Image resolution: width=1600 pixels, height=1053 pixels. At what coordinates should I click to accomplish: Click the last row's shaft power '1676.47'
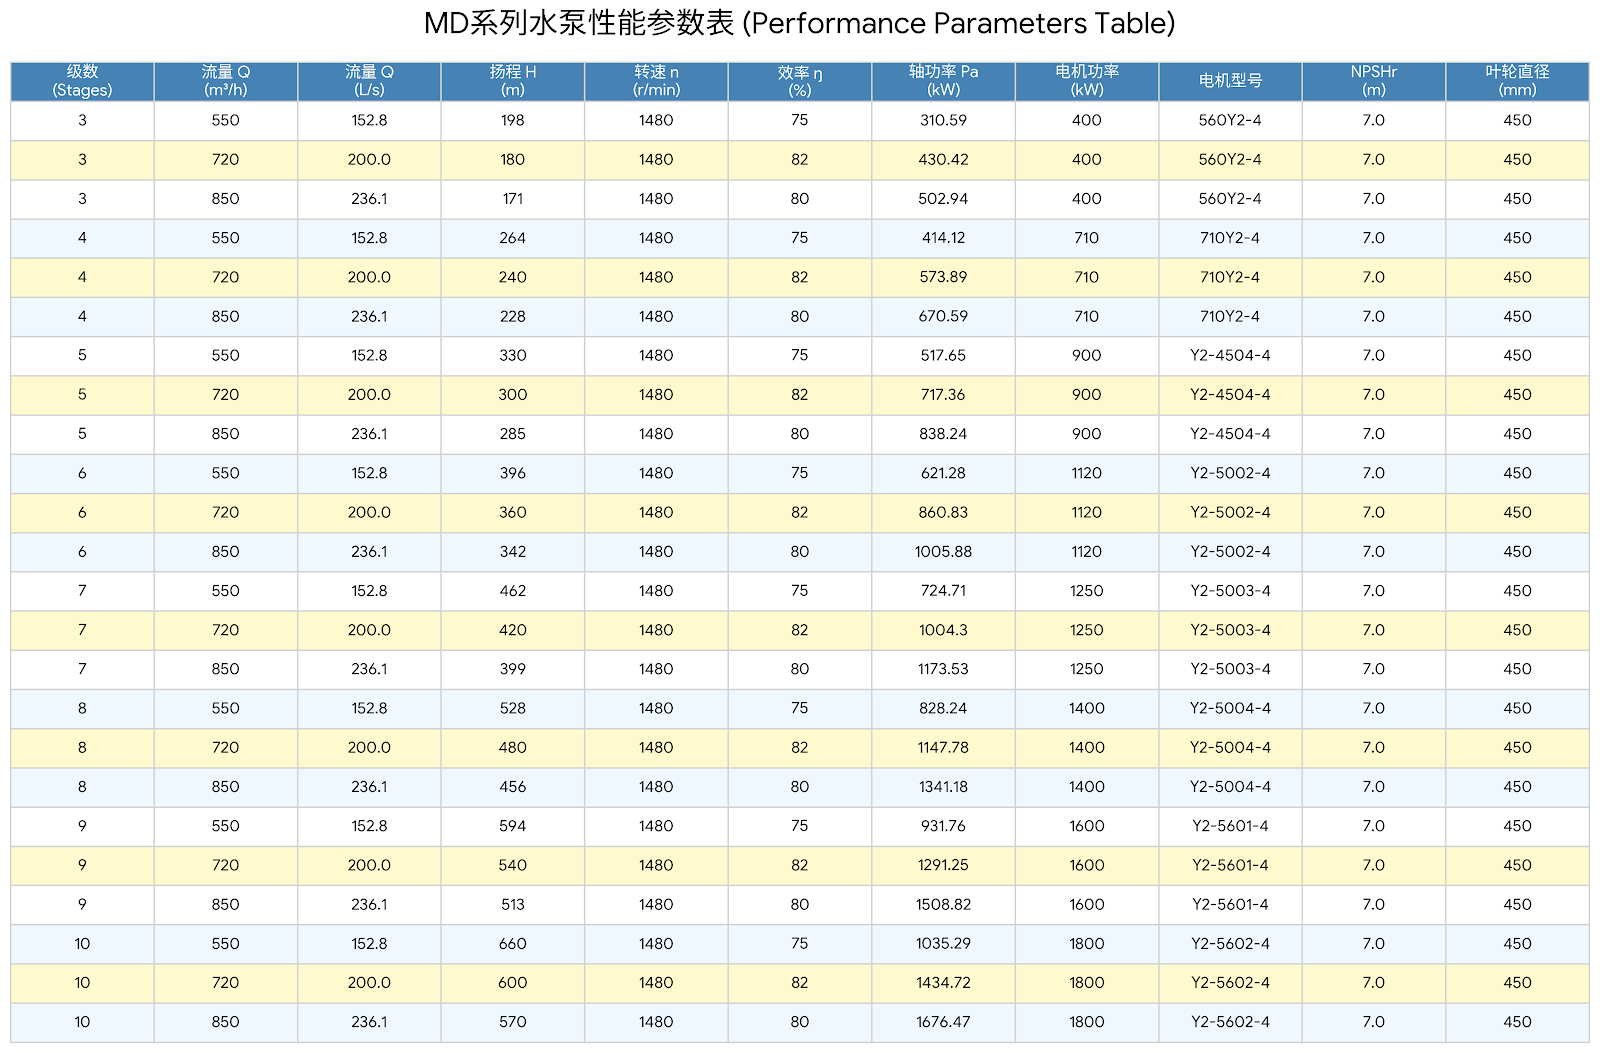point(943,1022)
